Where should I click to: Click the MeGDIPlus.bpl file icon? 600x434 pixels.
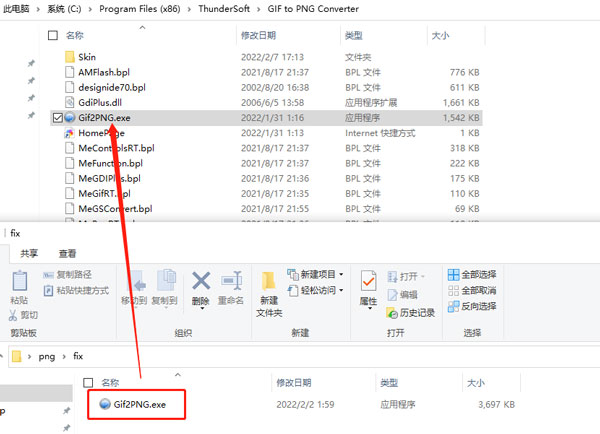coord(70,178)
